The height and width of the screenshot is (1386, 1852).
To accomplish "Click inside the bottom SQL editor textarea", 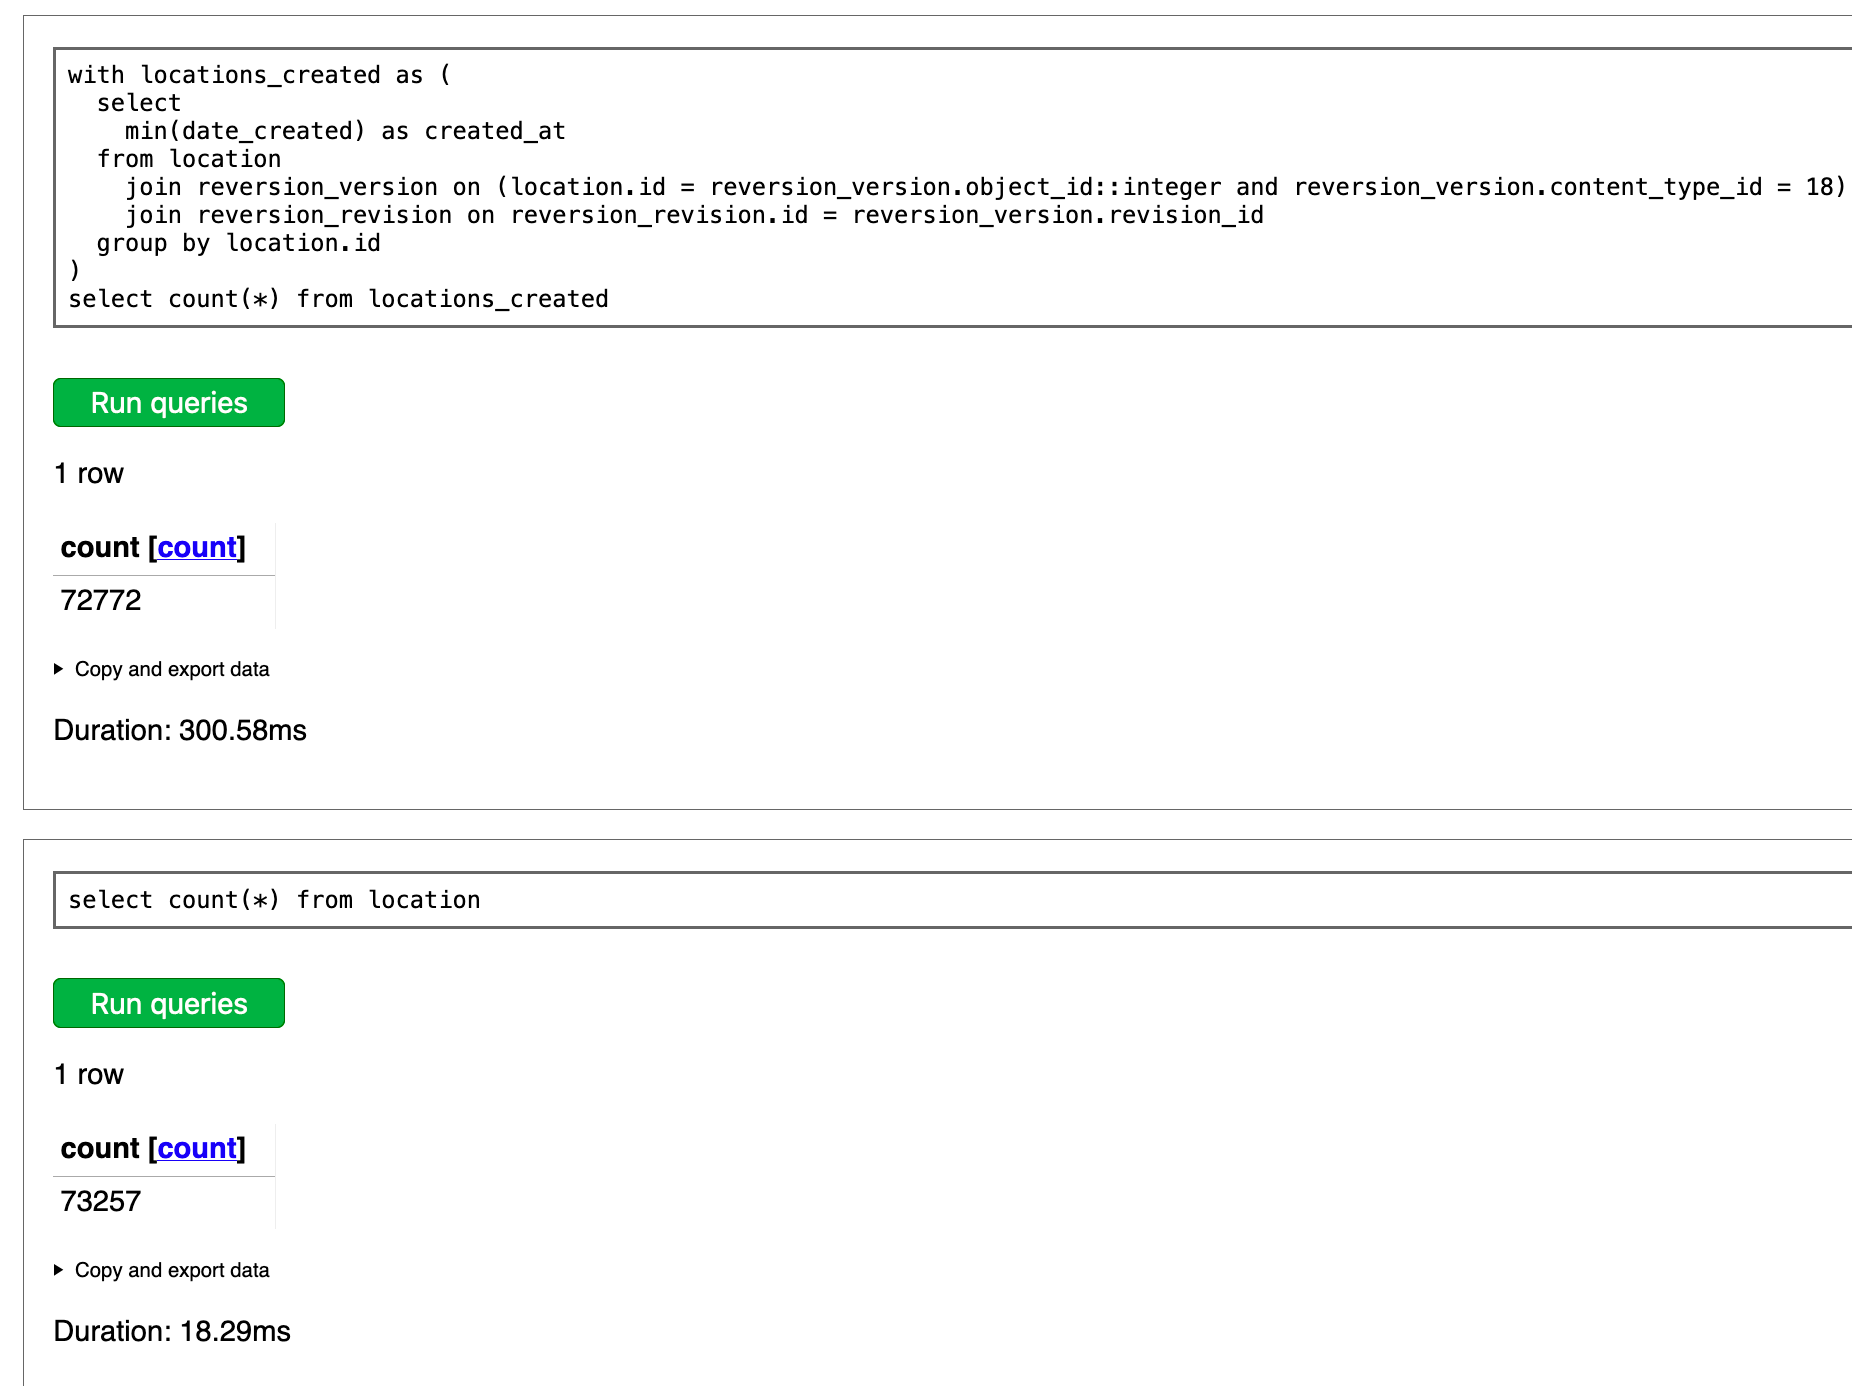I will pos(900,899).
